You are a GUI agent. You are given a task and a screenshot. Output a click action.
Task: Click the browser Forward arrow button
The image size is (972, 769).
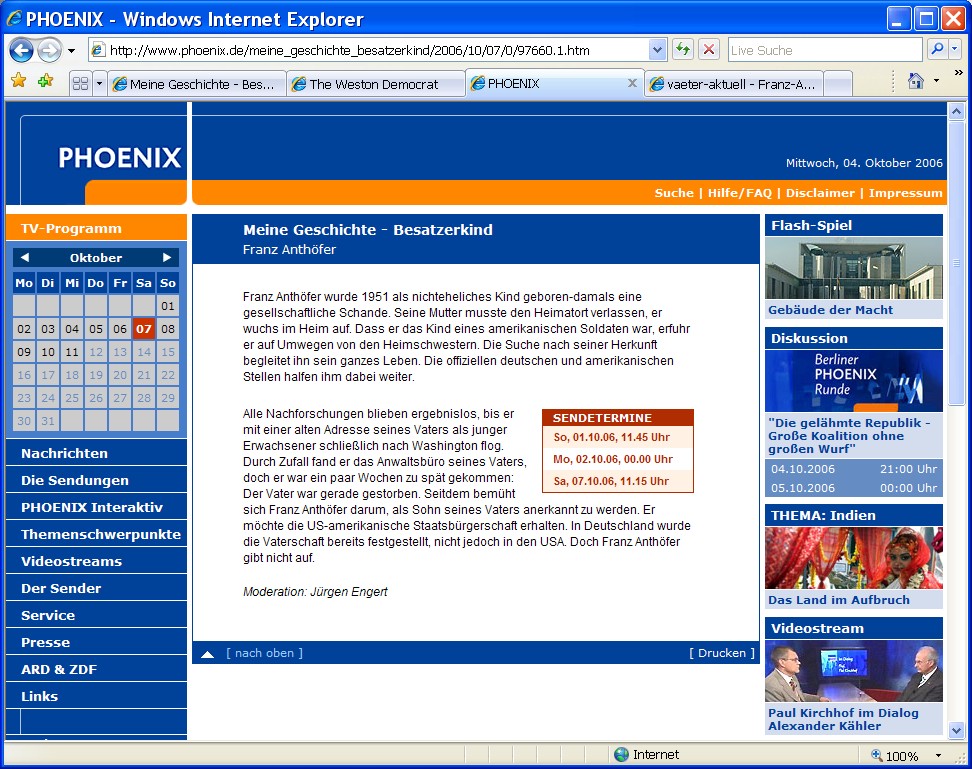[x=50, y=50]
